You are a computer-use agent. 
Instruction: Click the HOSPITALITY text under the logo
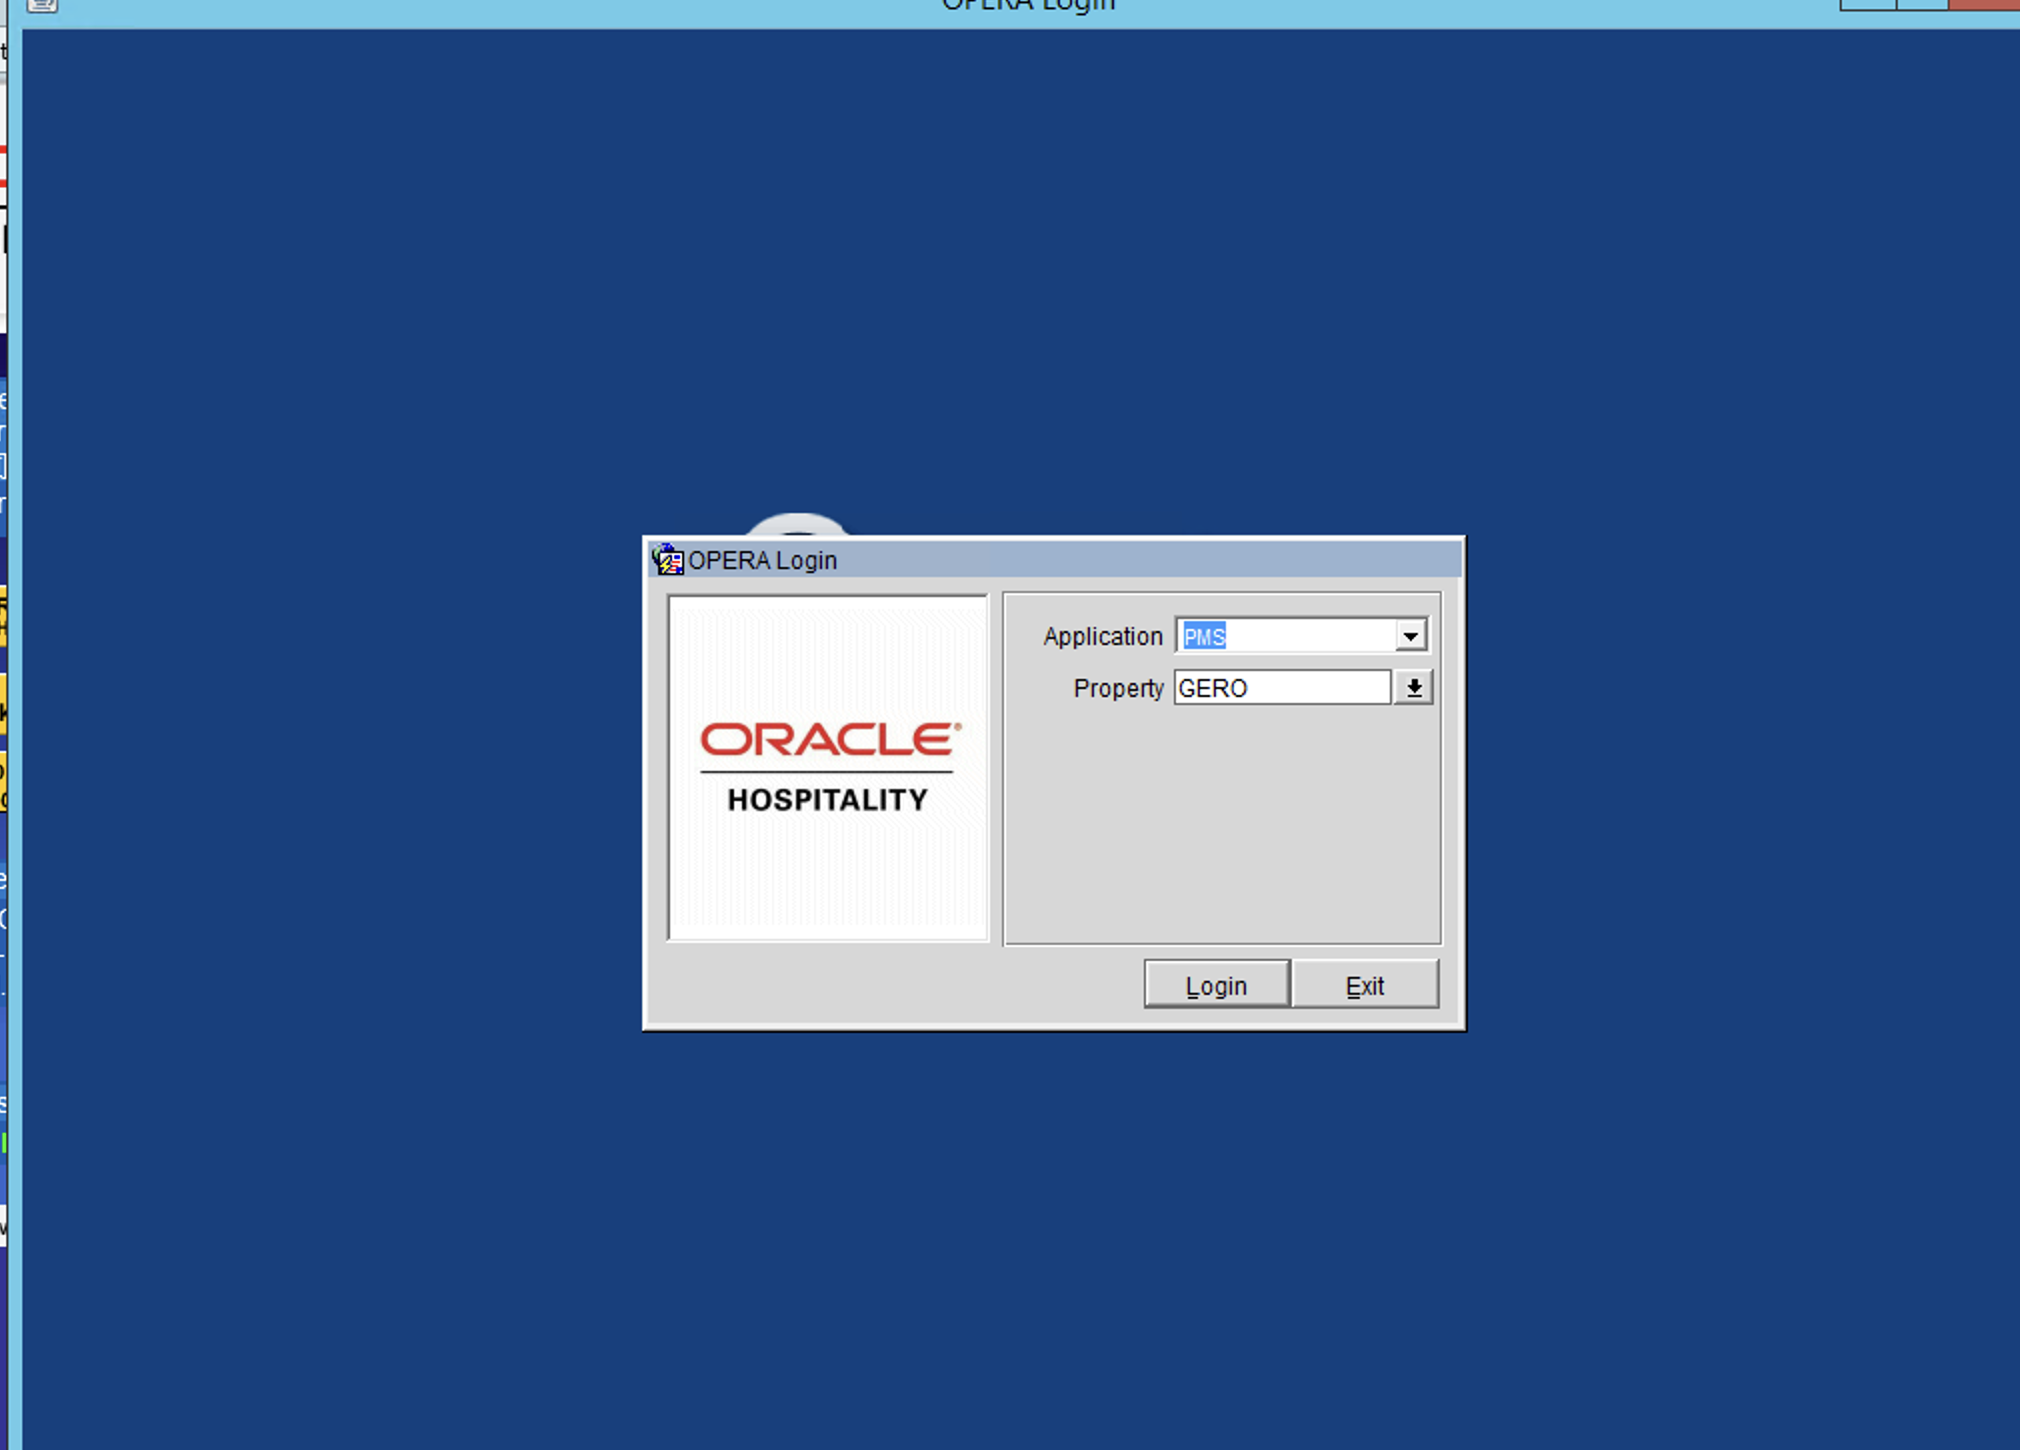827,800
